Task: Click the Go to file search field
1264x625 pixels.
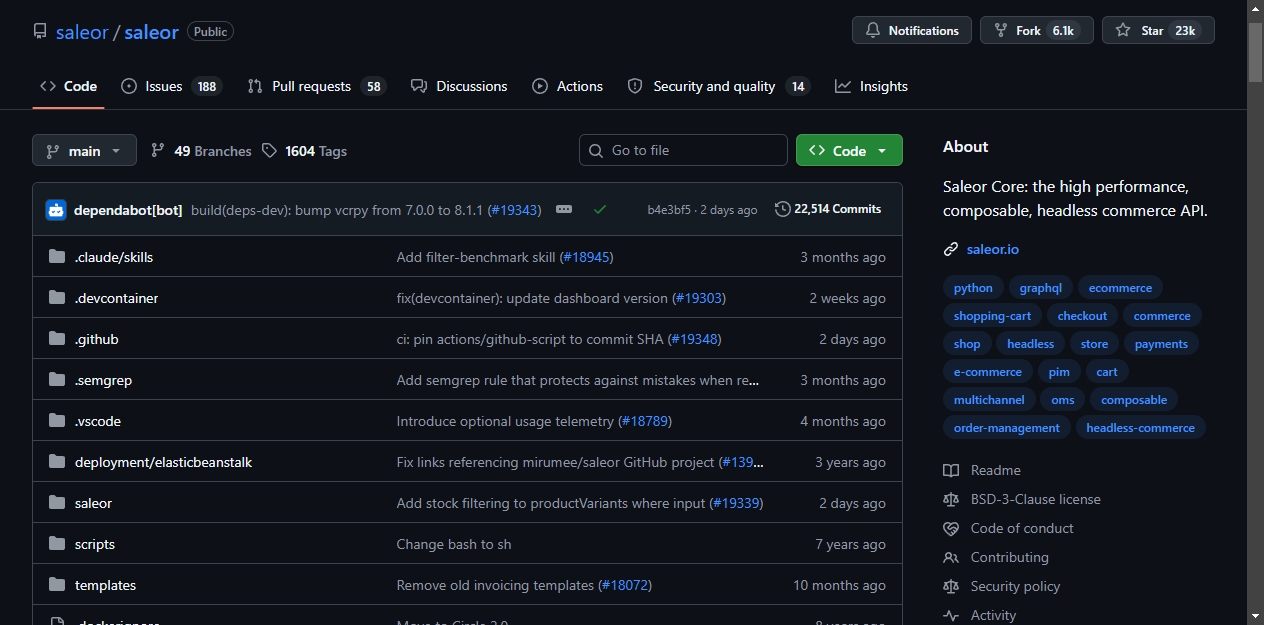Action: pos(683,150)
